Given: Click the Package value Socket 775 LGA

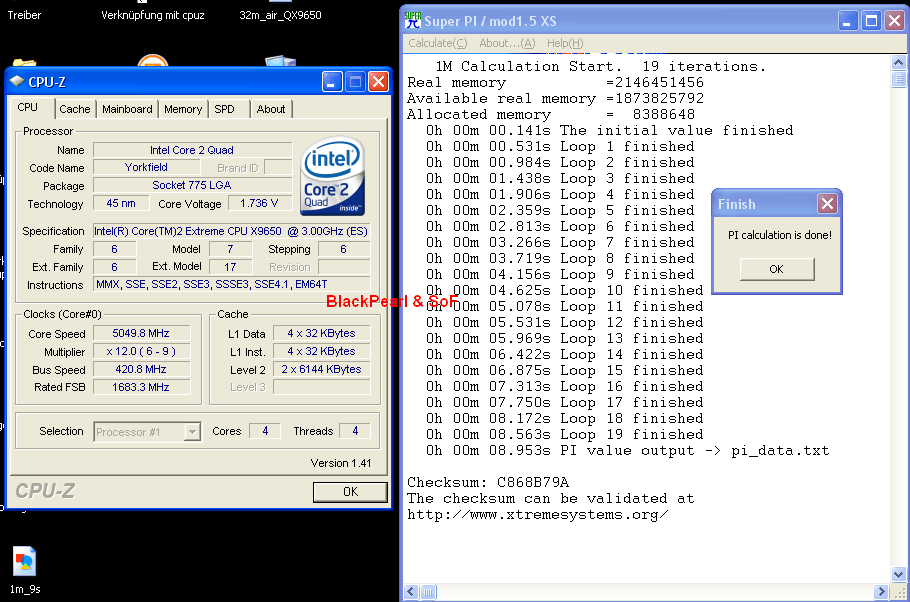Looking at the screenshot, I should coord(192,185).
